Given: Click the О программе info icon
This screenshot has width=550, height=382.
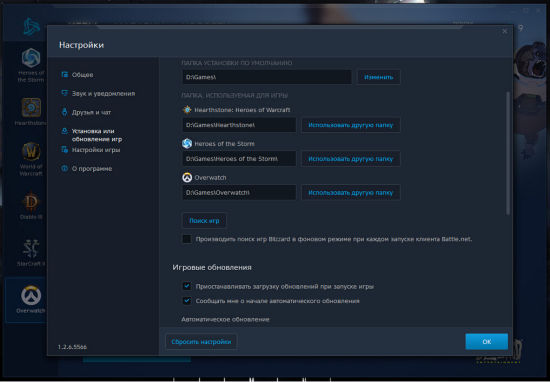Looking at the screenshot, I should pos(65,168).
